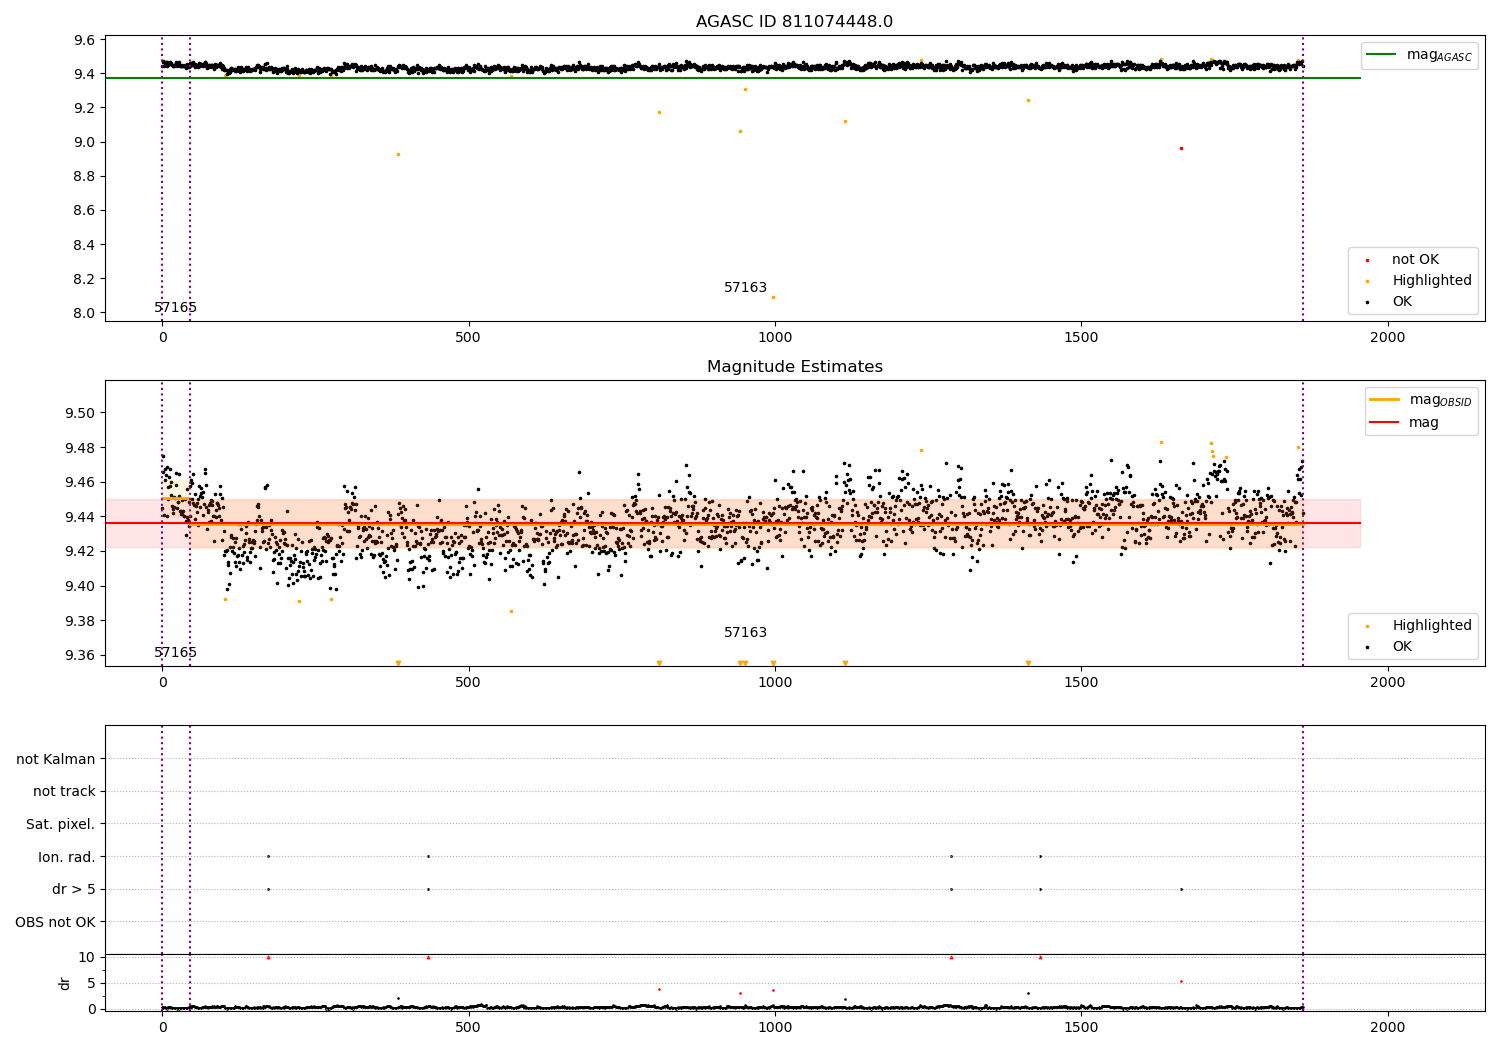Click the "Sat. pixel." axis label

pyautogui.click(x=61, y=824)
